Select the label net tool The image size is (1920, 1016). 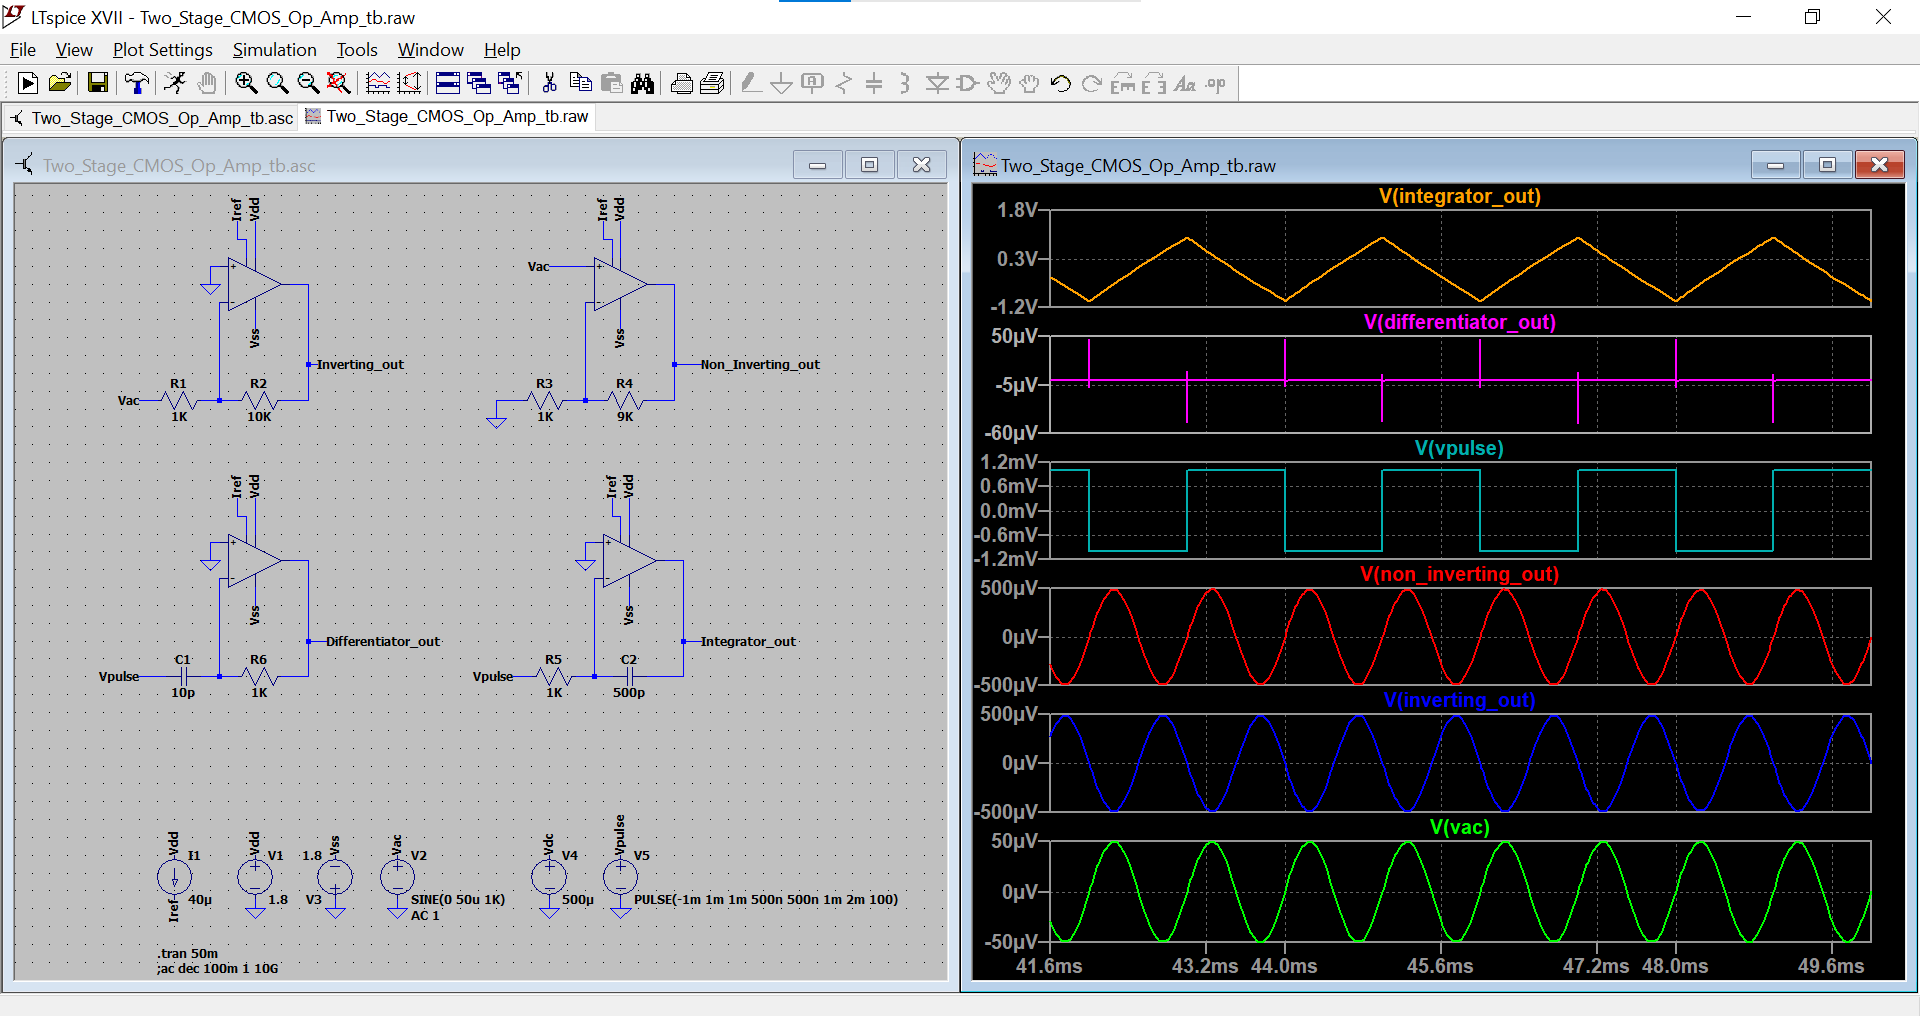[x=812, y=83]
